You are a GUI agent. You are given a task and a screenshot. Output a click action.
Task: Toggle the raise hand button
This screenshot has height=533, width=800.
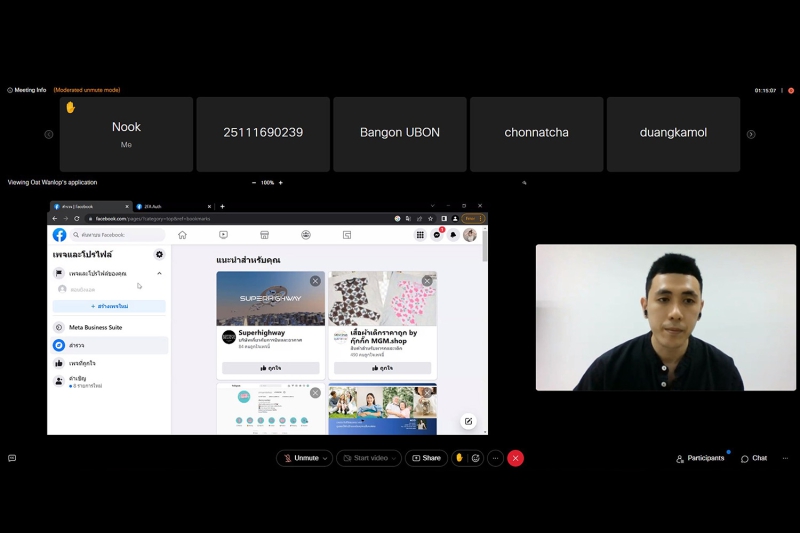click(459, 458)
